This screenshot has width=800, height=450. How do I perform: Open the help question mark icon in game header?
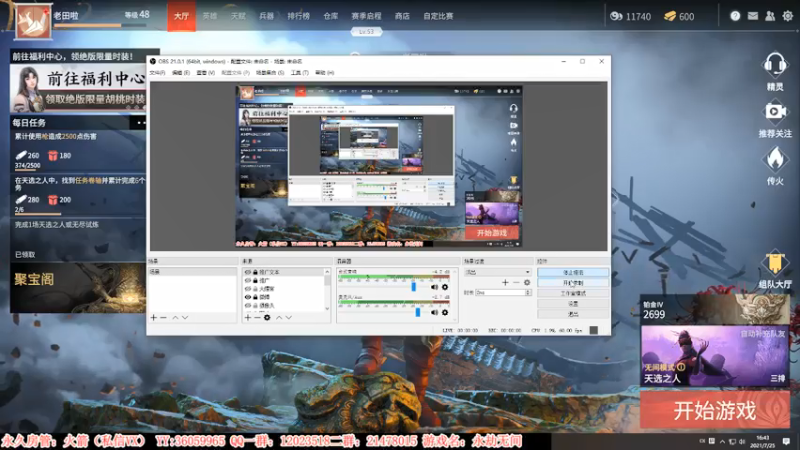pos(735,16)
